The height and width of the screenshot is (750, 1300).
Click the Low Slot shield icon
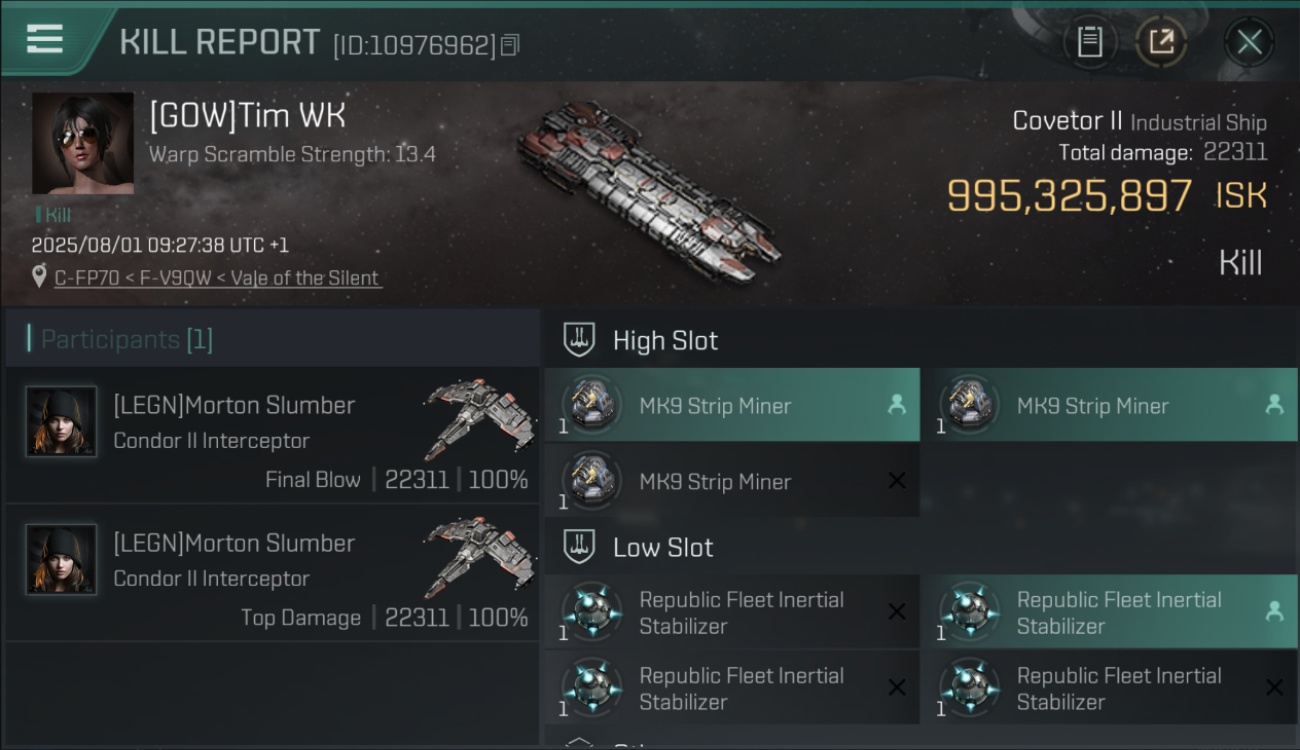pyautogui.click(x=580, y=547)
